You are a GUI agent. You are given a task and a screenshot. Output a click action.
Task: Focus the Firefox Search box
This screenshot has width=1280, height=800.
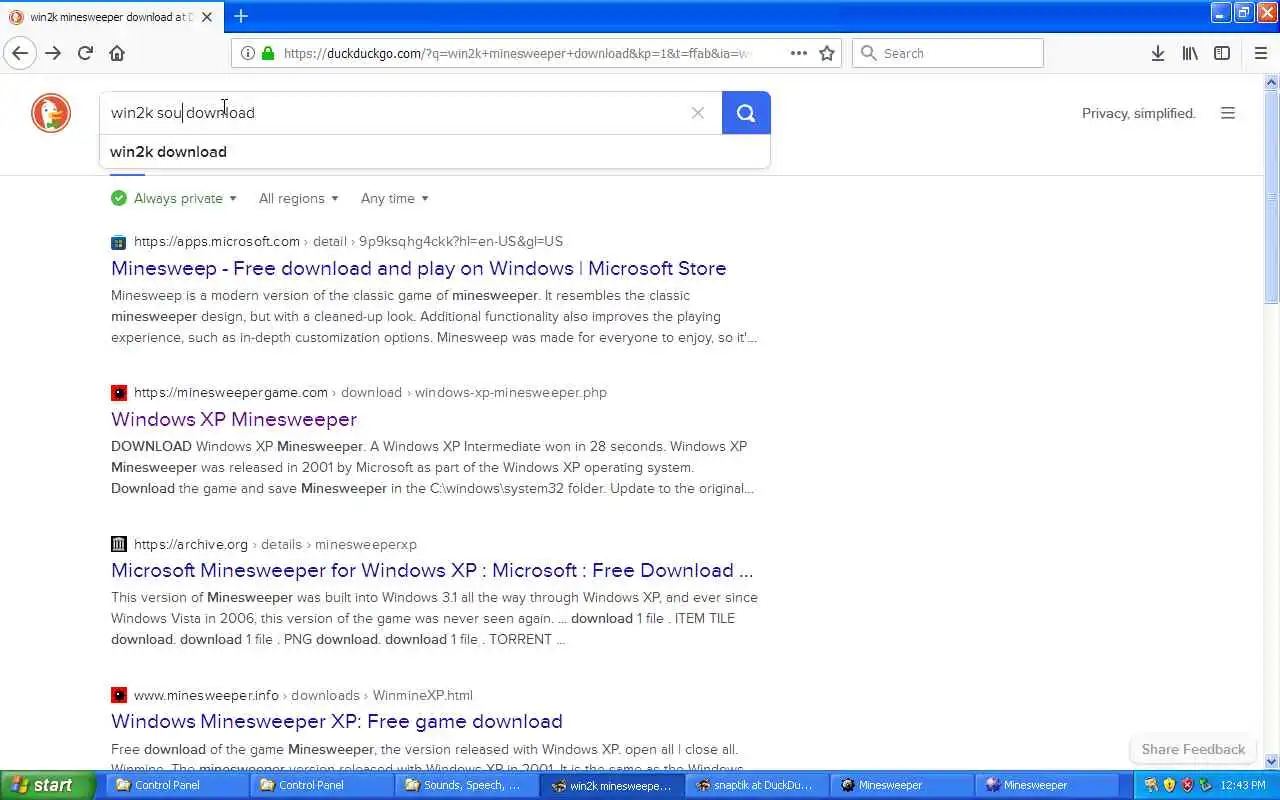click(947, 53)
